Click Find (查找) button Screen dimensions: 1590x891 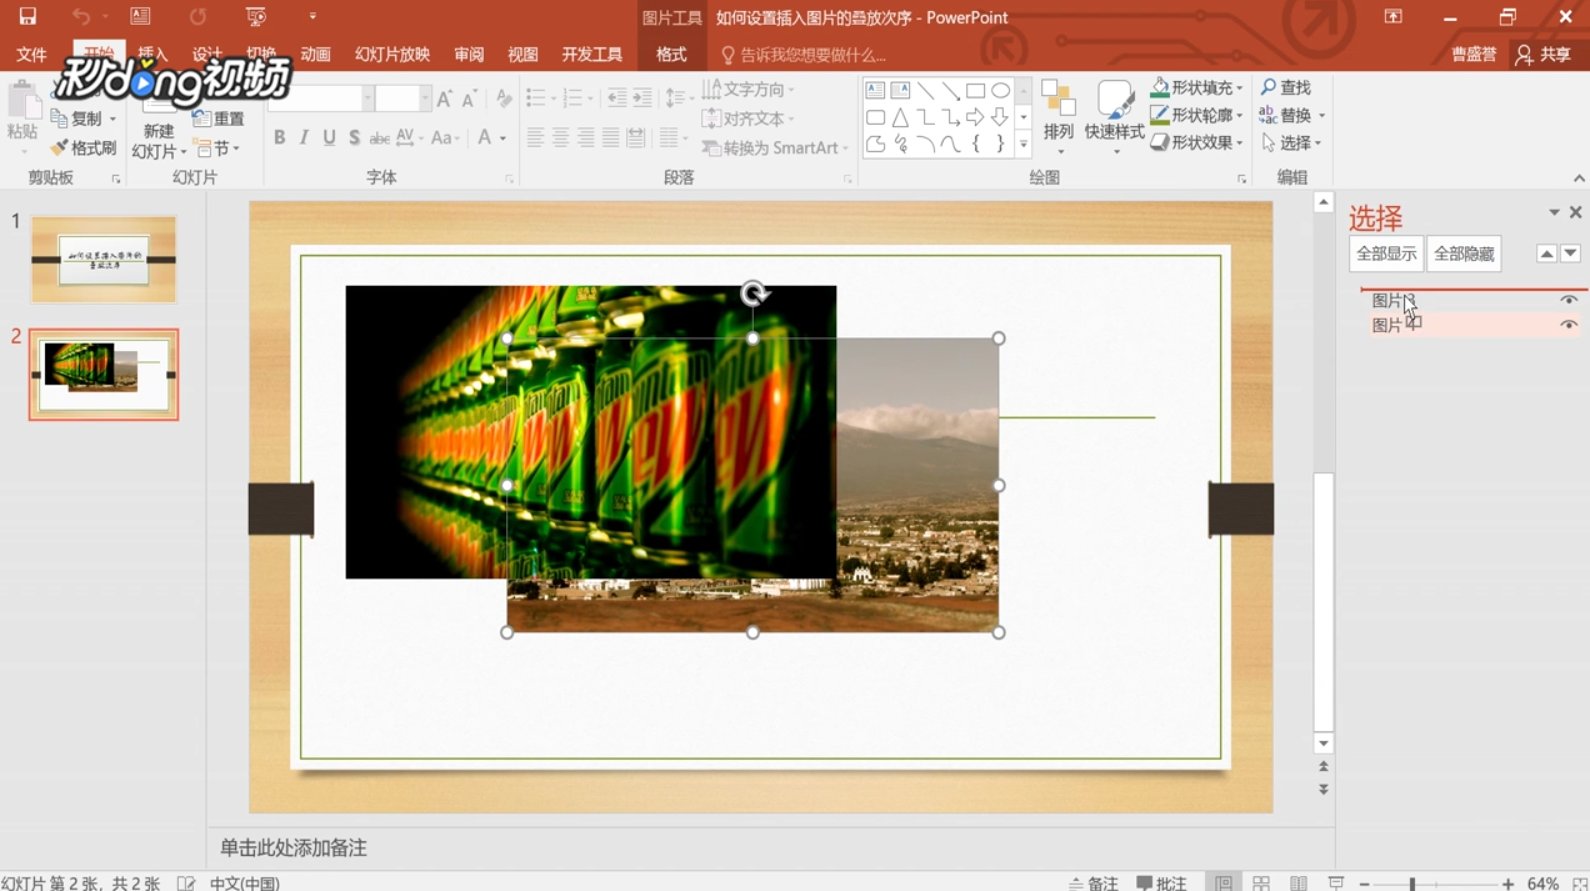pos(1286,88)
